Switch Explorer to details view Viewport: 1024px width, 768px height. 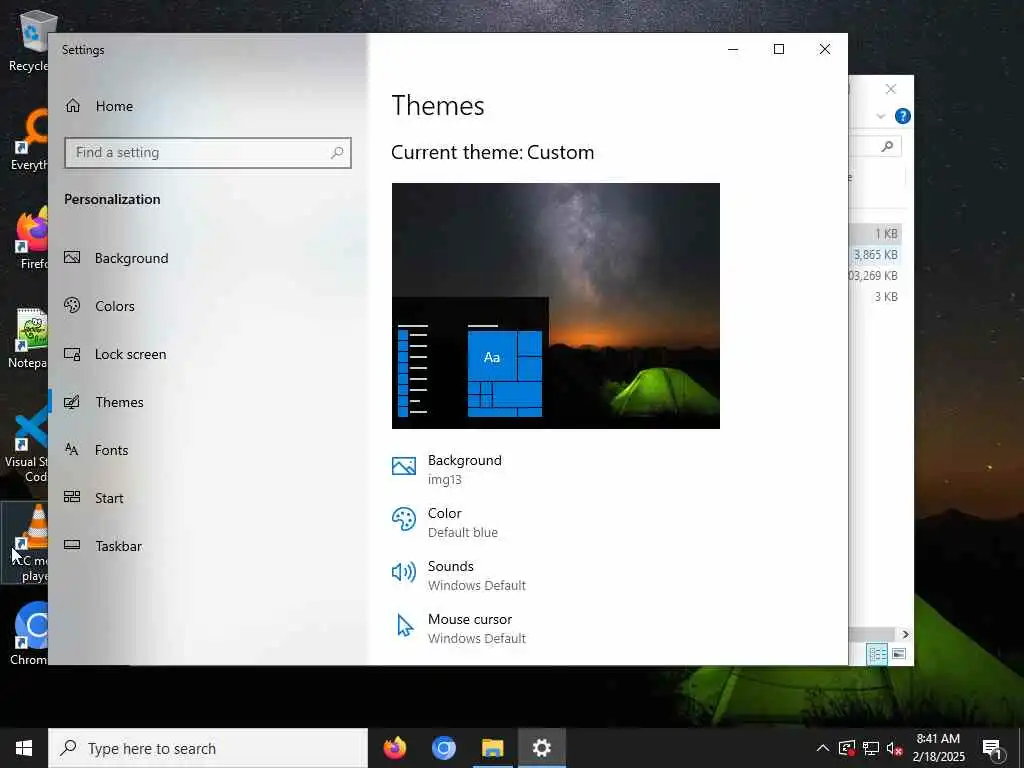[x=877, y=654]
